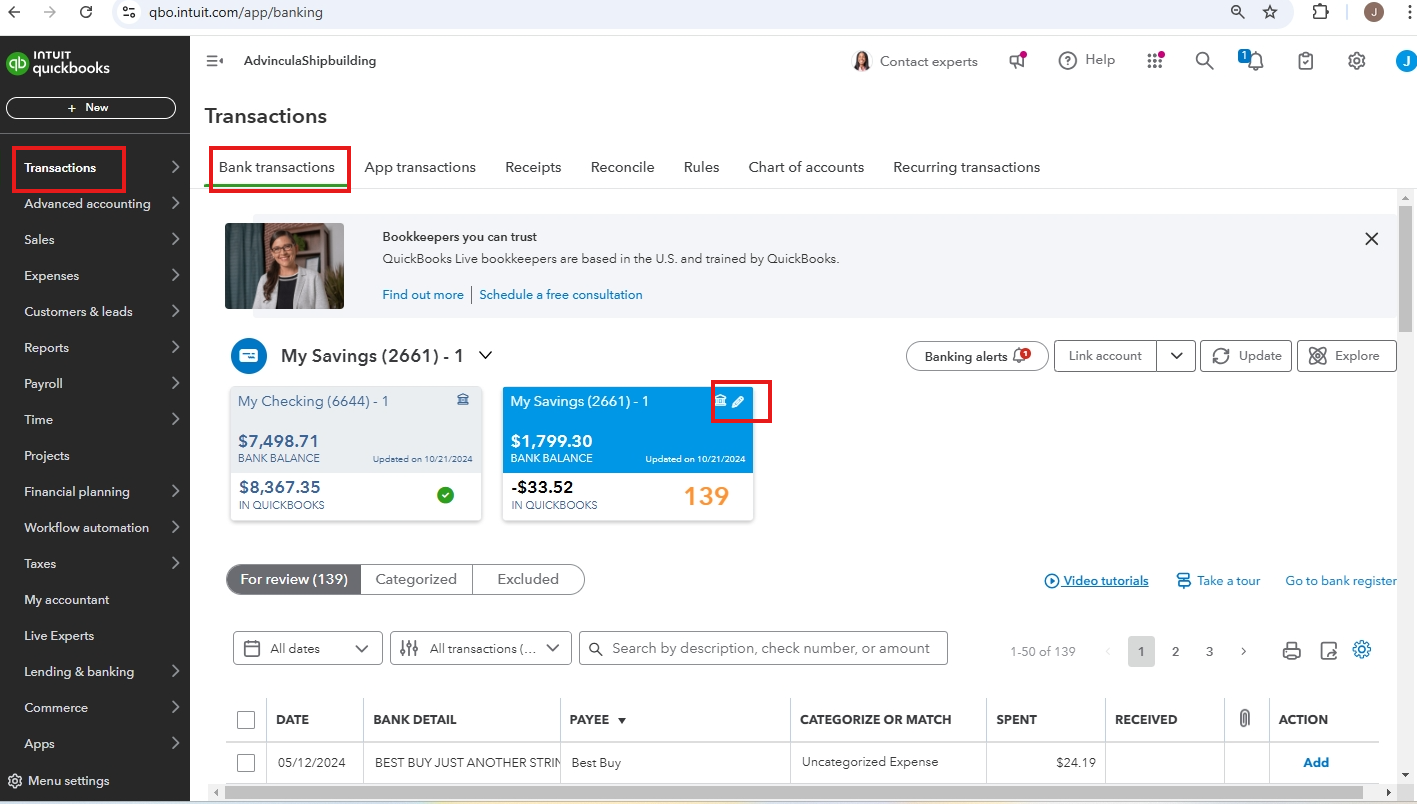The width and height of the screenshot is (1417, 804).
Task: Click green check status on My Checking
Action: pos(446,495)
